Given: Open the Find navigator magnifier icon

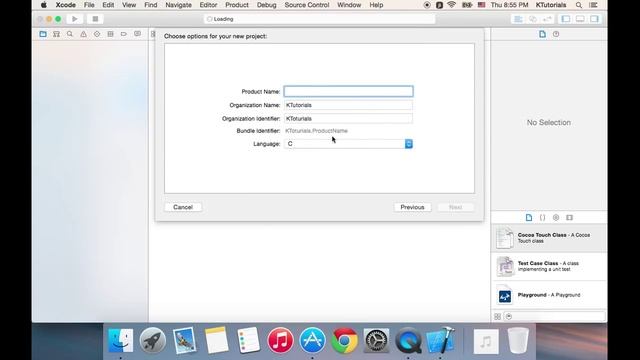Looking at the screenshot, I should 70,34.
